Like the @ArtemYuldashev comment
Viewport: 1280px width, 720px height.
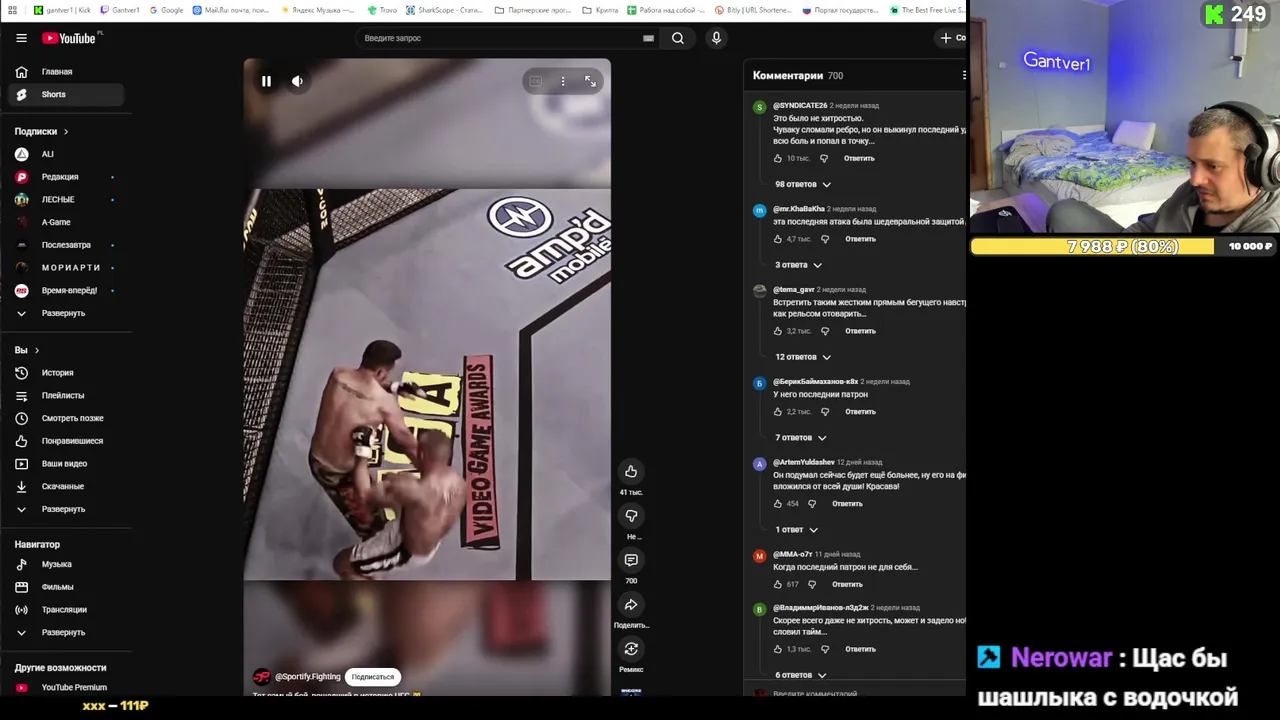(778, 504)
